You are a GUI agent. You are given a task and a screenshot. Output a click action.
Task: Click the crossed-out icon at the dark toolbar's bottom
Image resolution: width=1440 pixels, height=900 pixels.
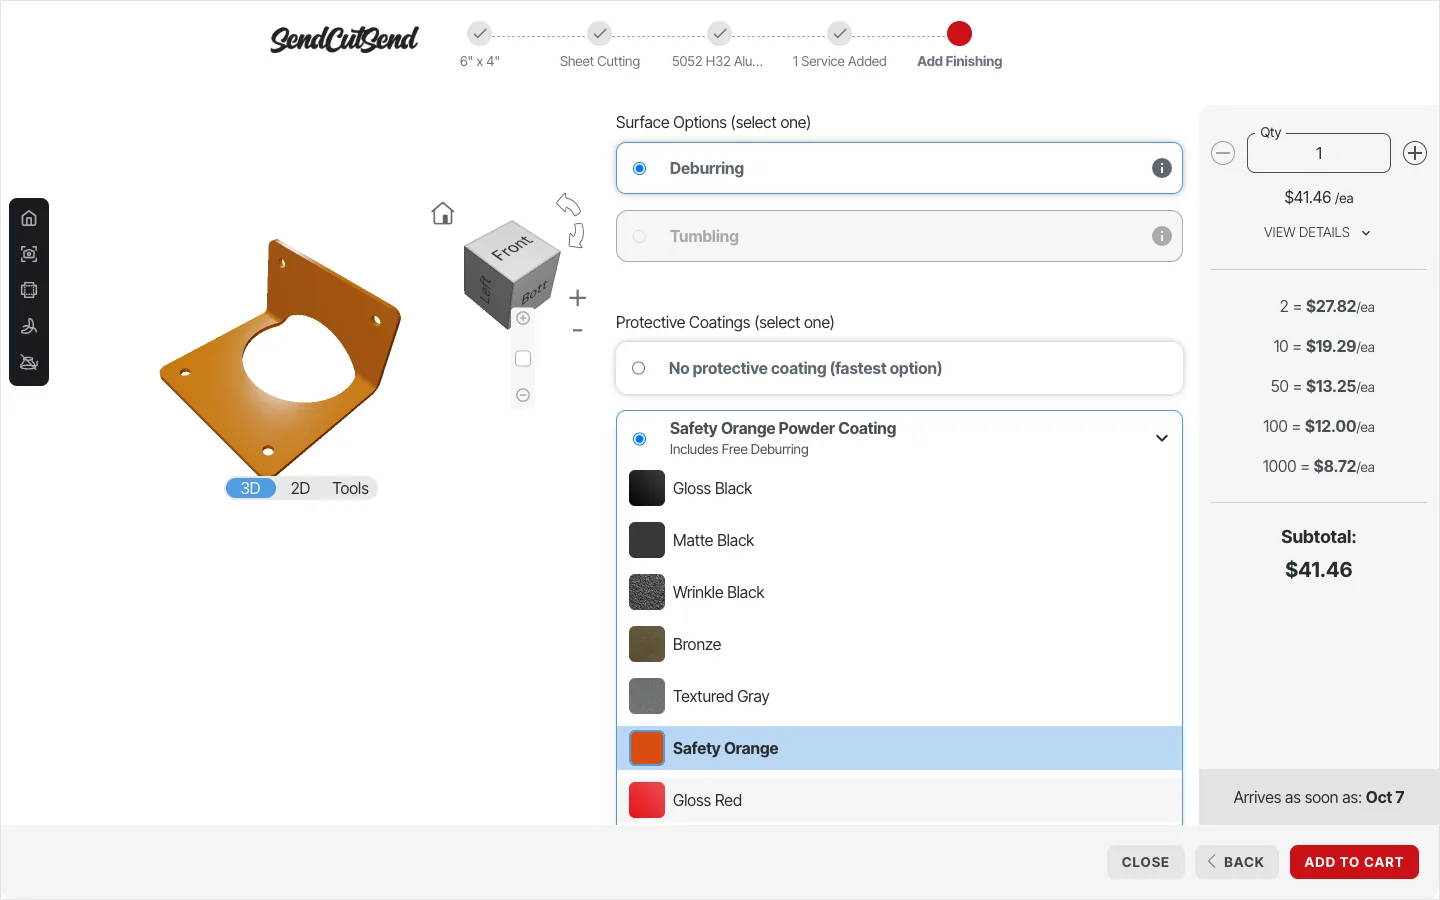tap(29, 362)
